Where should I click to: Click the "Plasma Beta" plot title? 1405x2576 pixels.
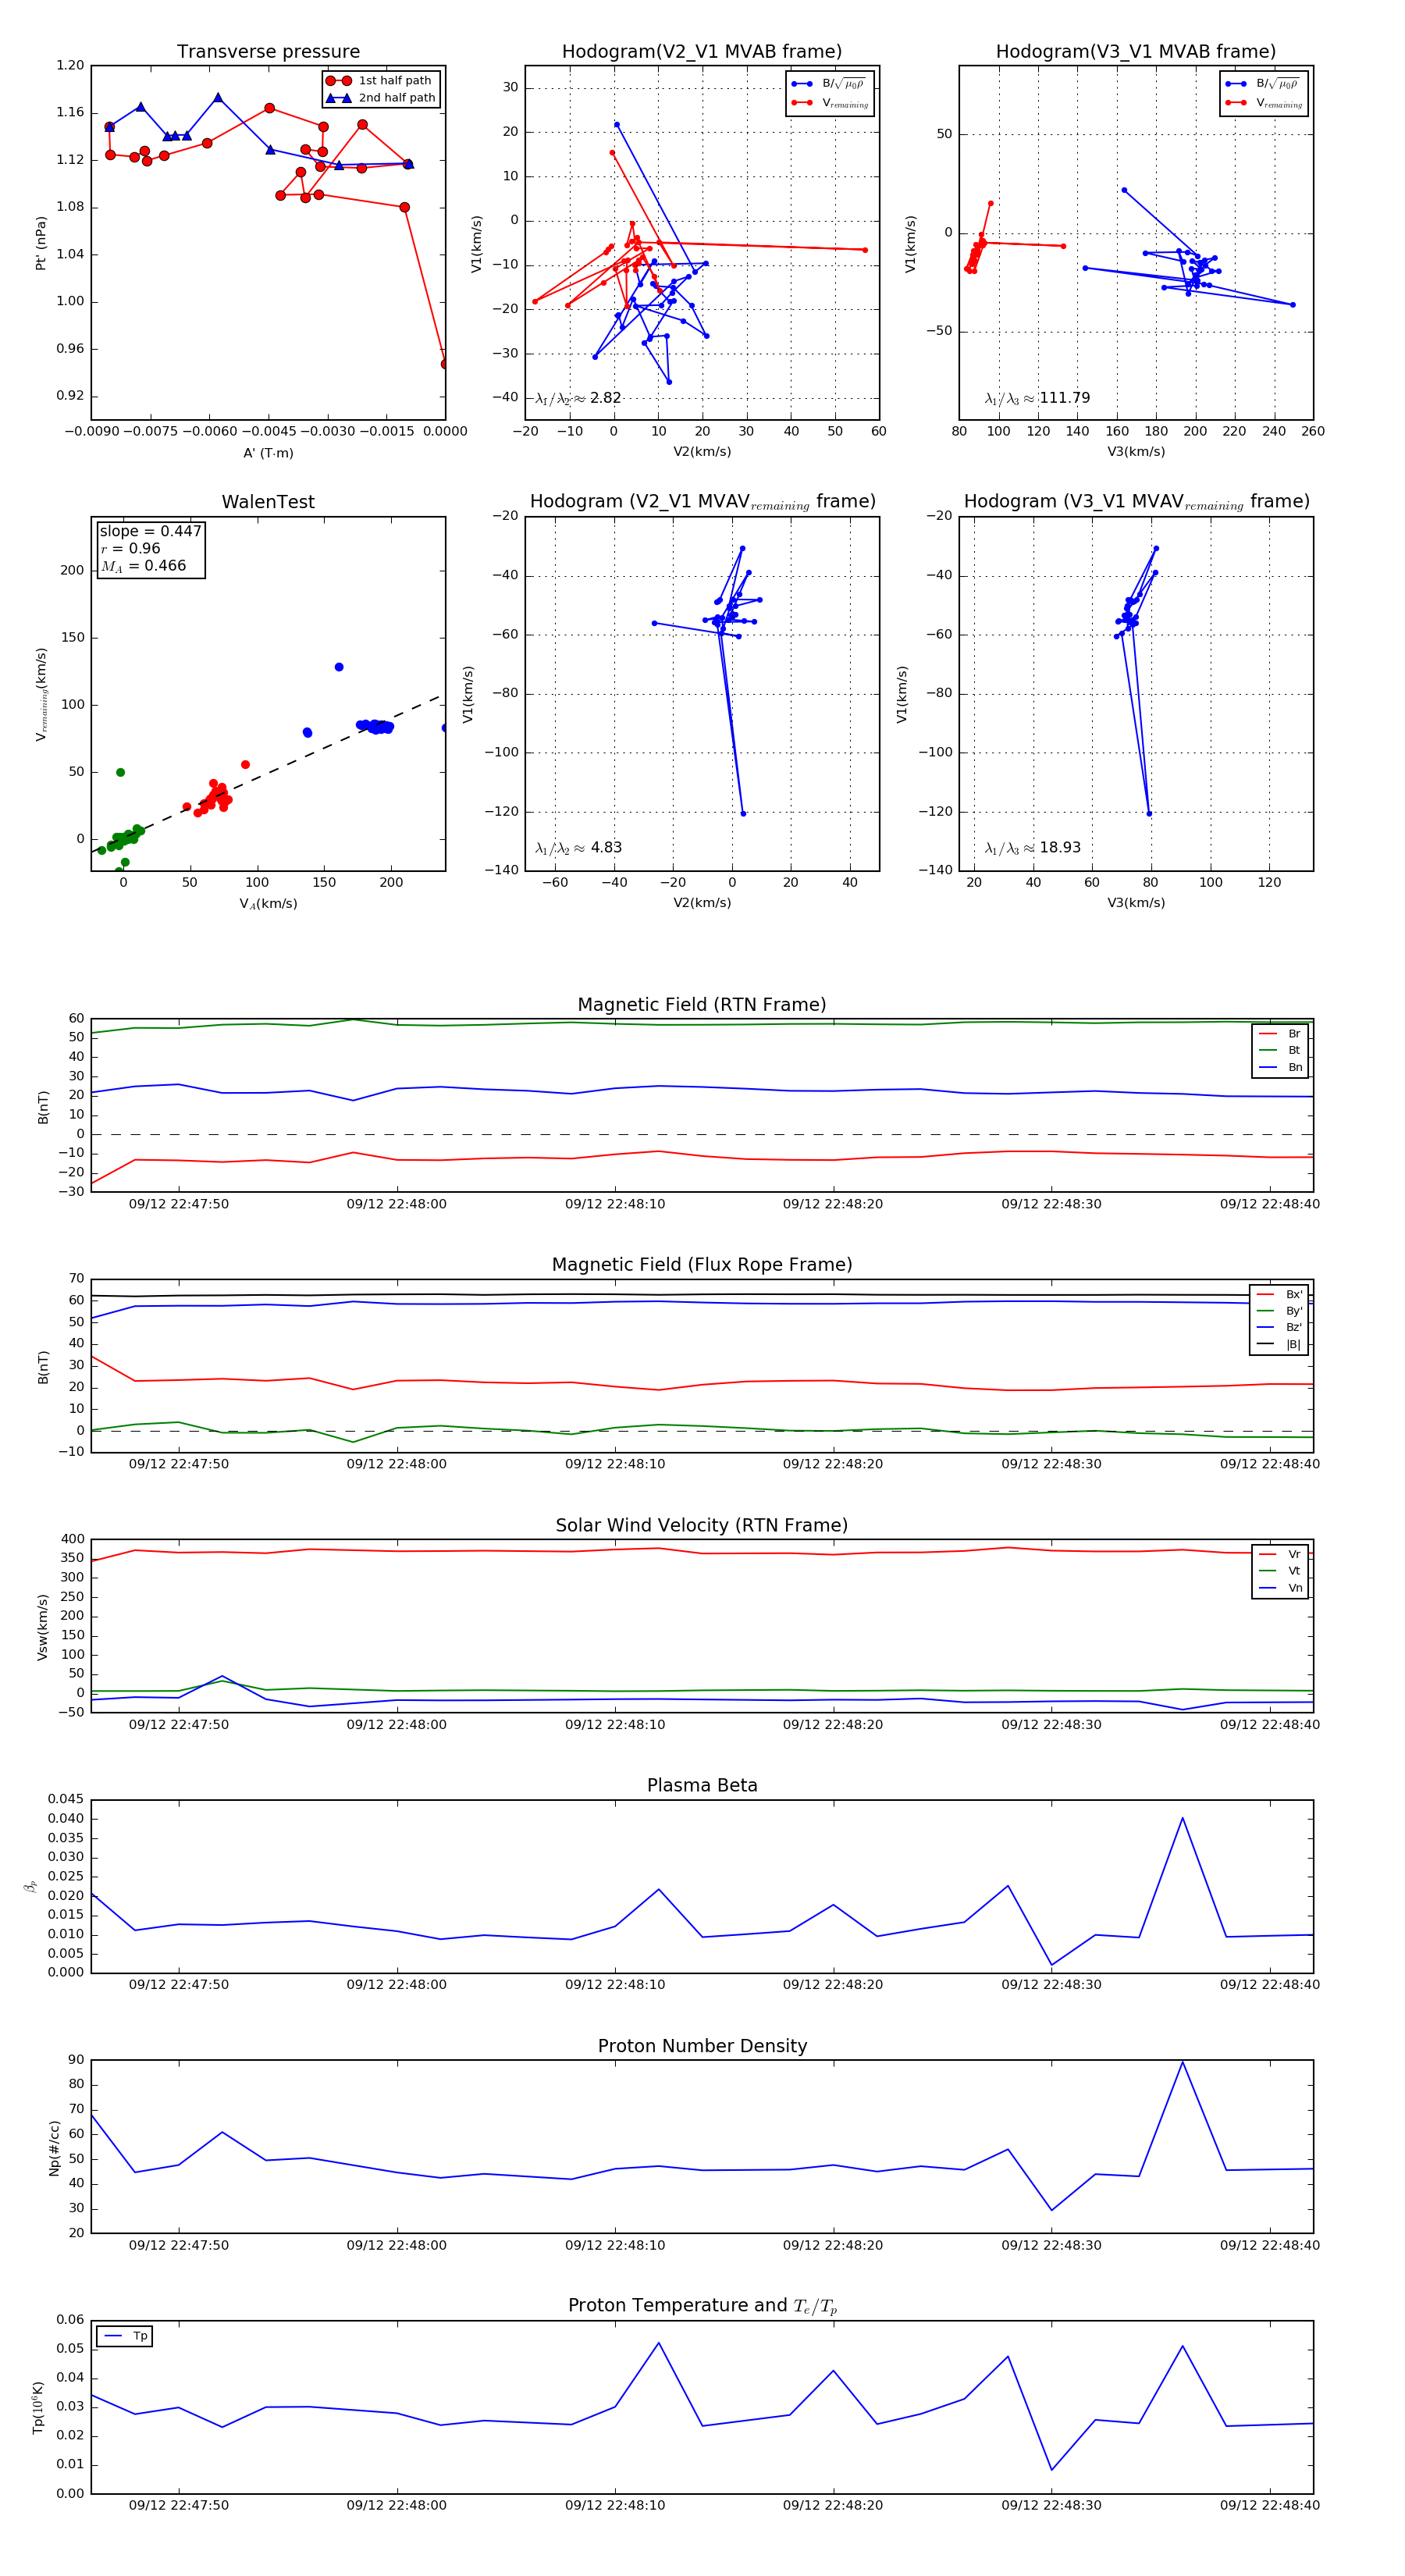click(702, 1785)
